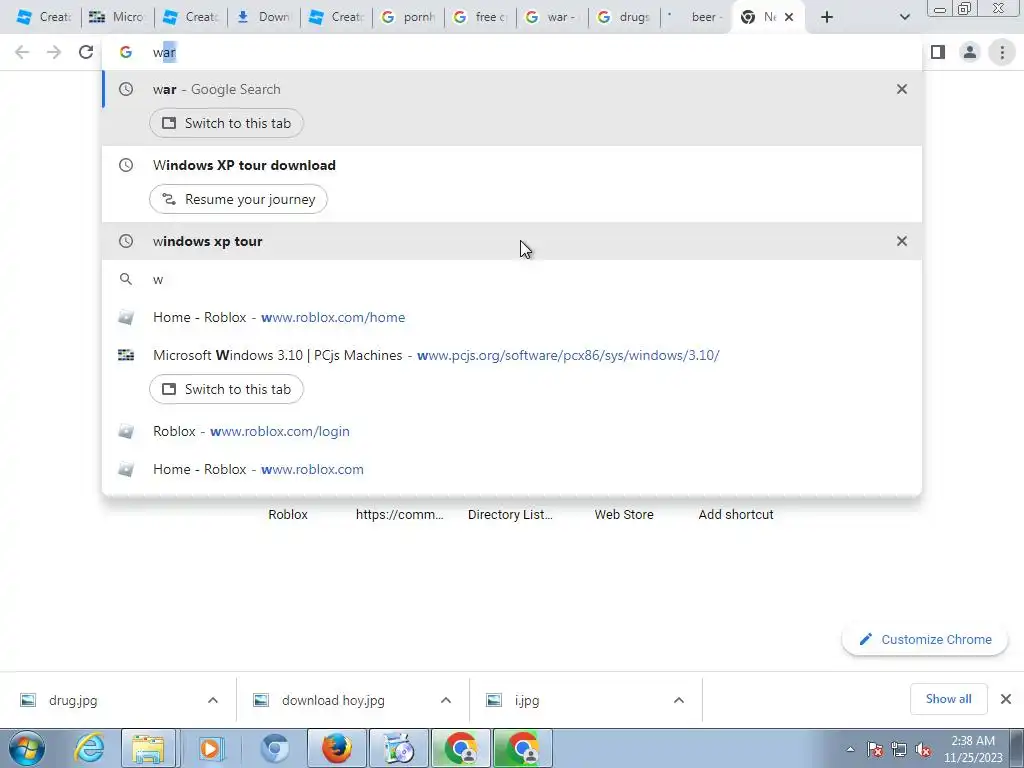Close the current New Tab
The image size is (1024, 768).
pos(789,17)
